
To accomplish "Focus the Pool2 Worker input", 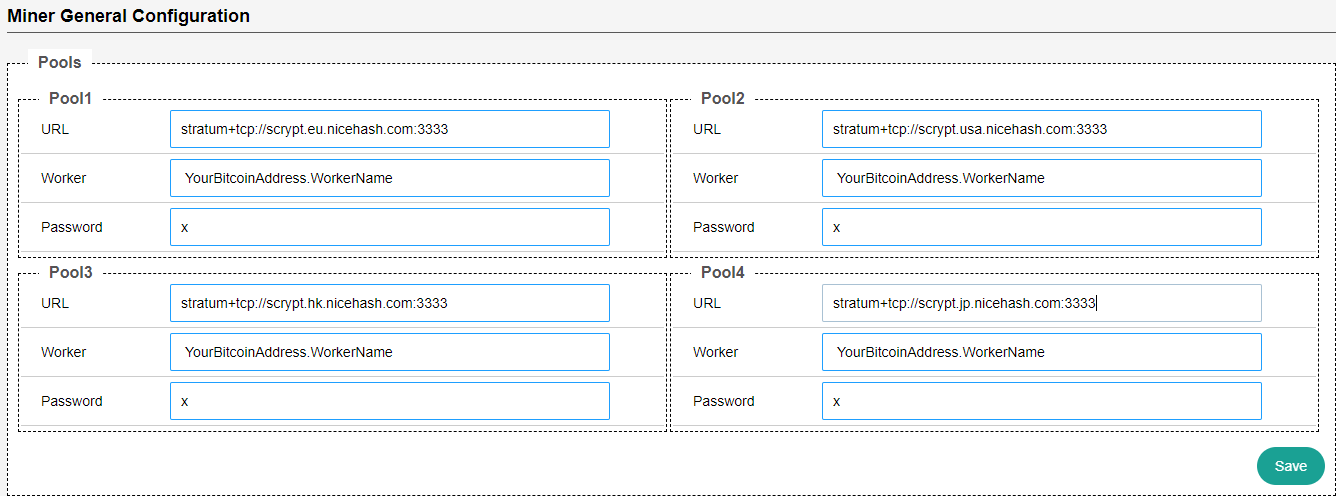I will (1041, 178).
